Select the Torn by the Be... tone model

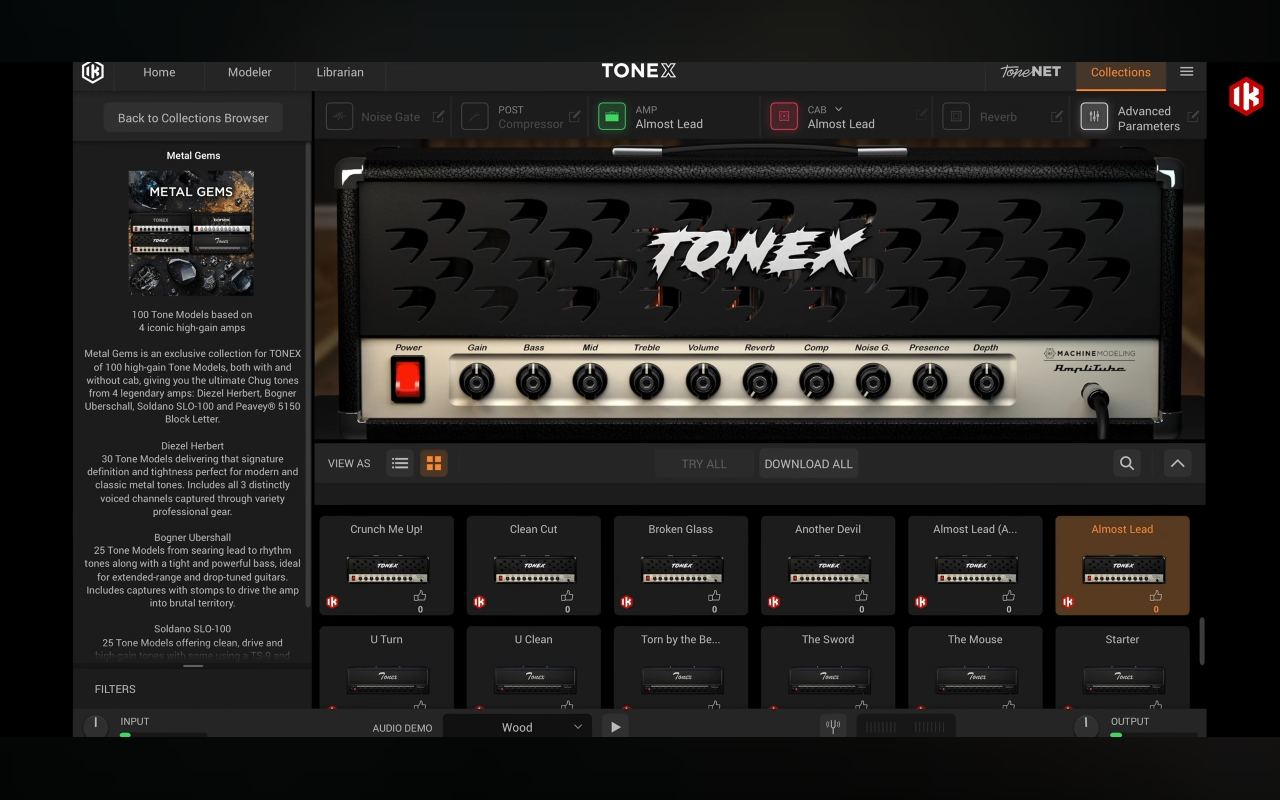(681, 668)
